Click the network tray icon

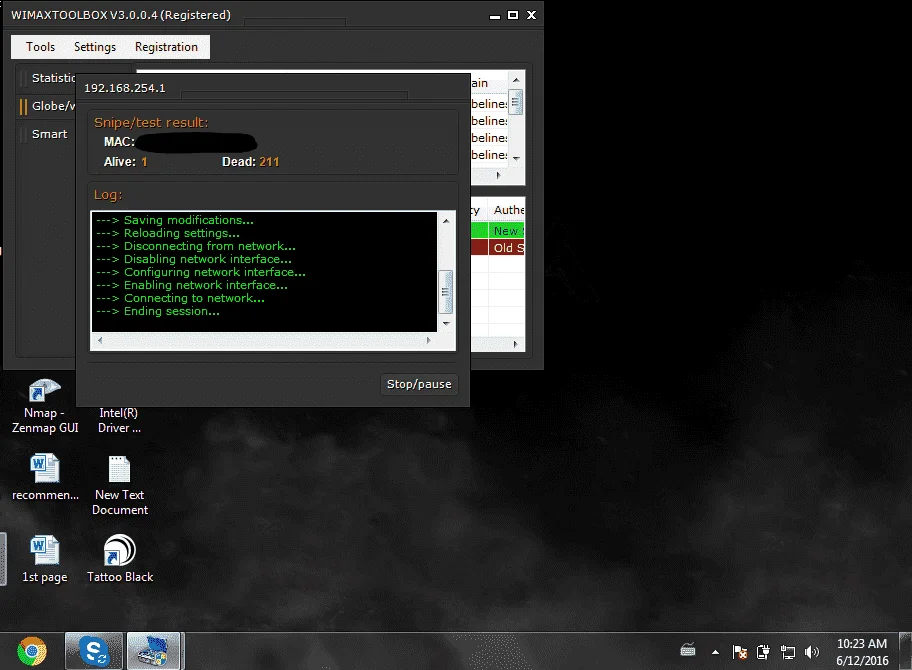(788, 652)
